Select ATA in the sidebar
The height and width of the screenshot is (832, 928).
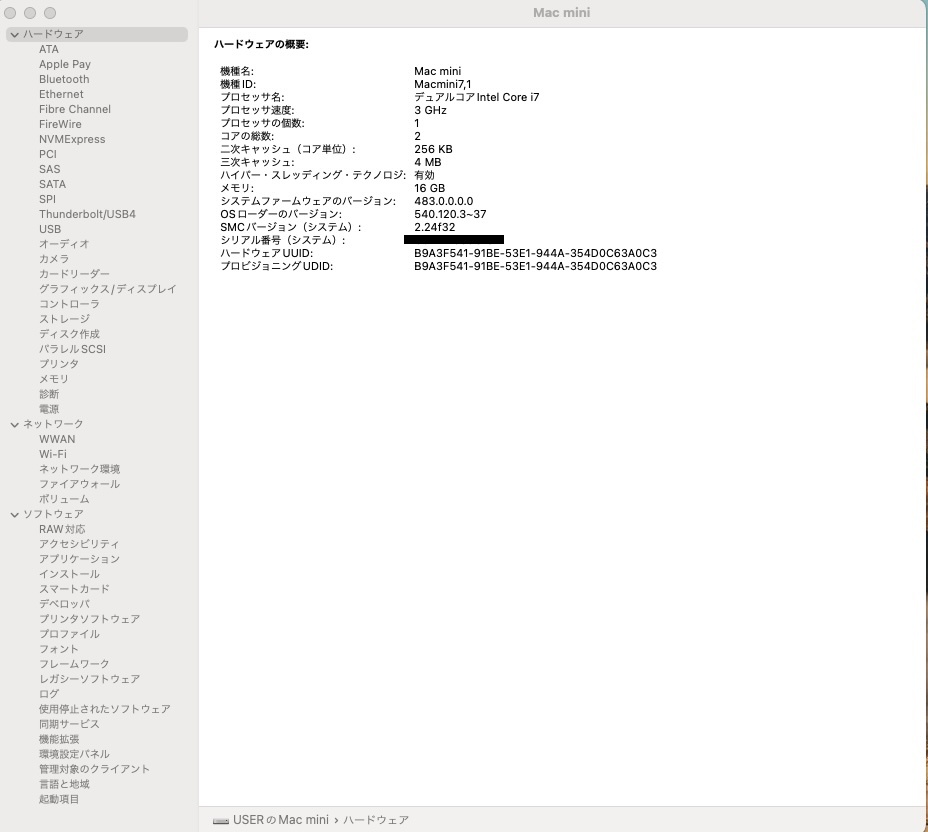[x=49, y=49]
